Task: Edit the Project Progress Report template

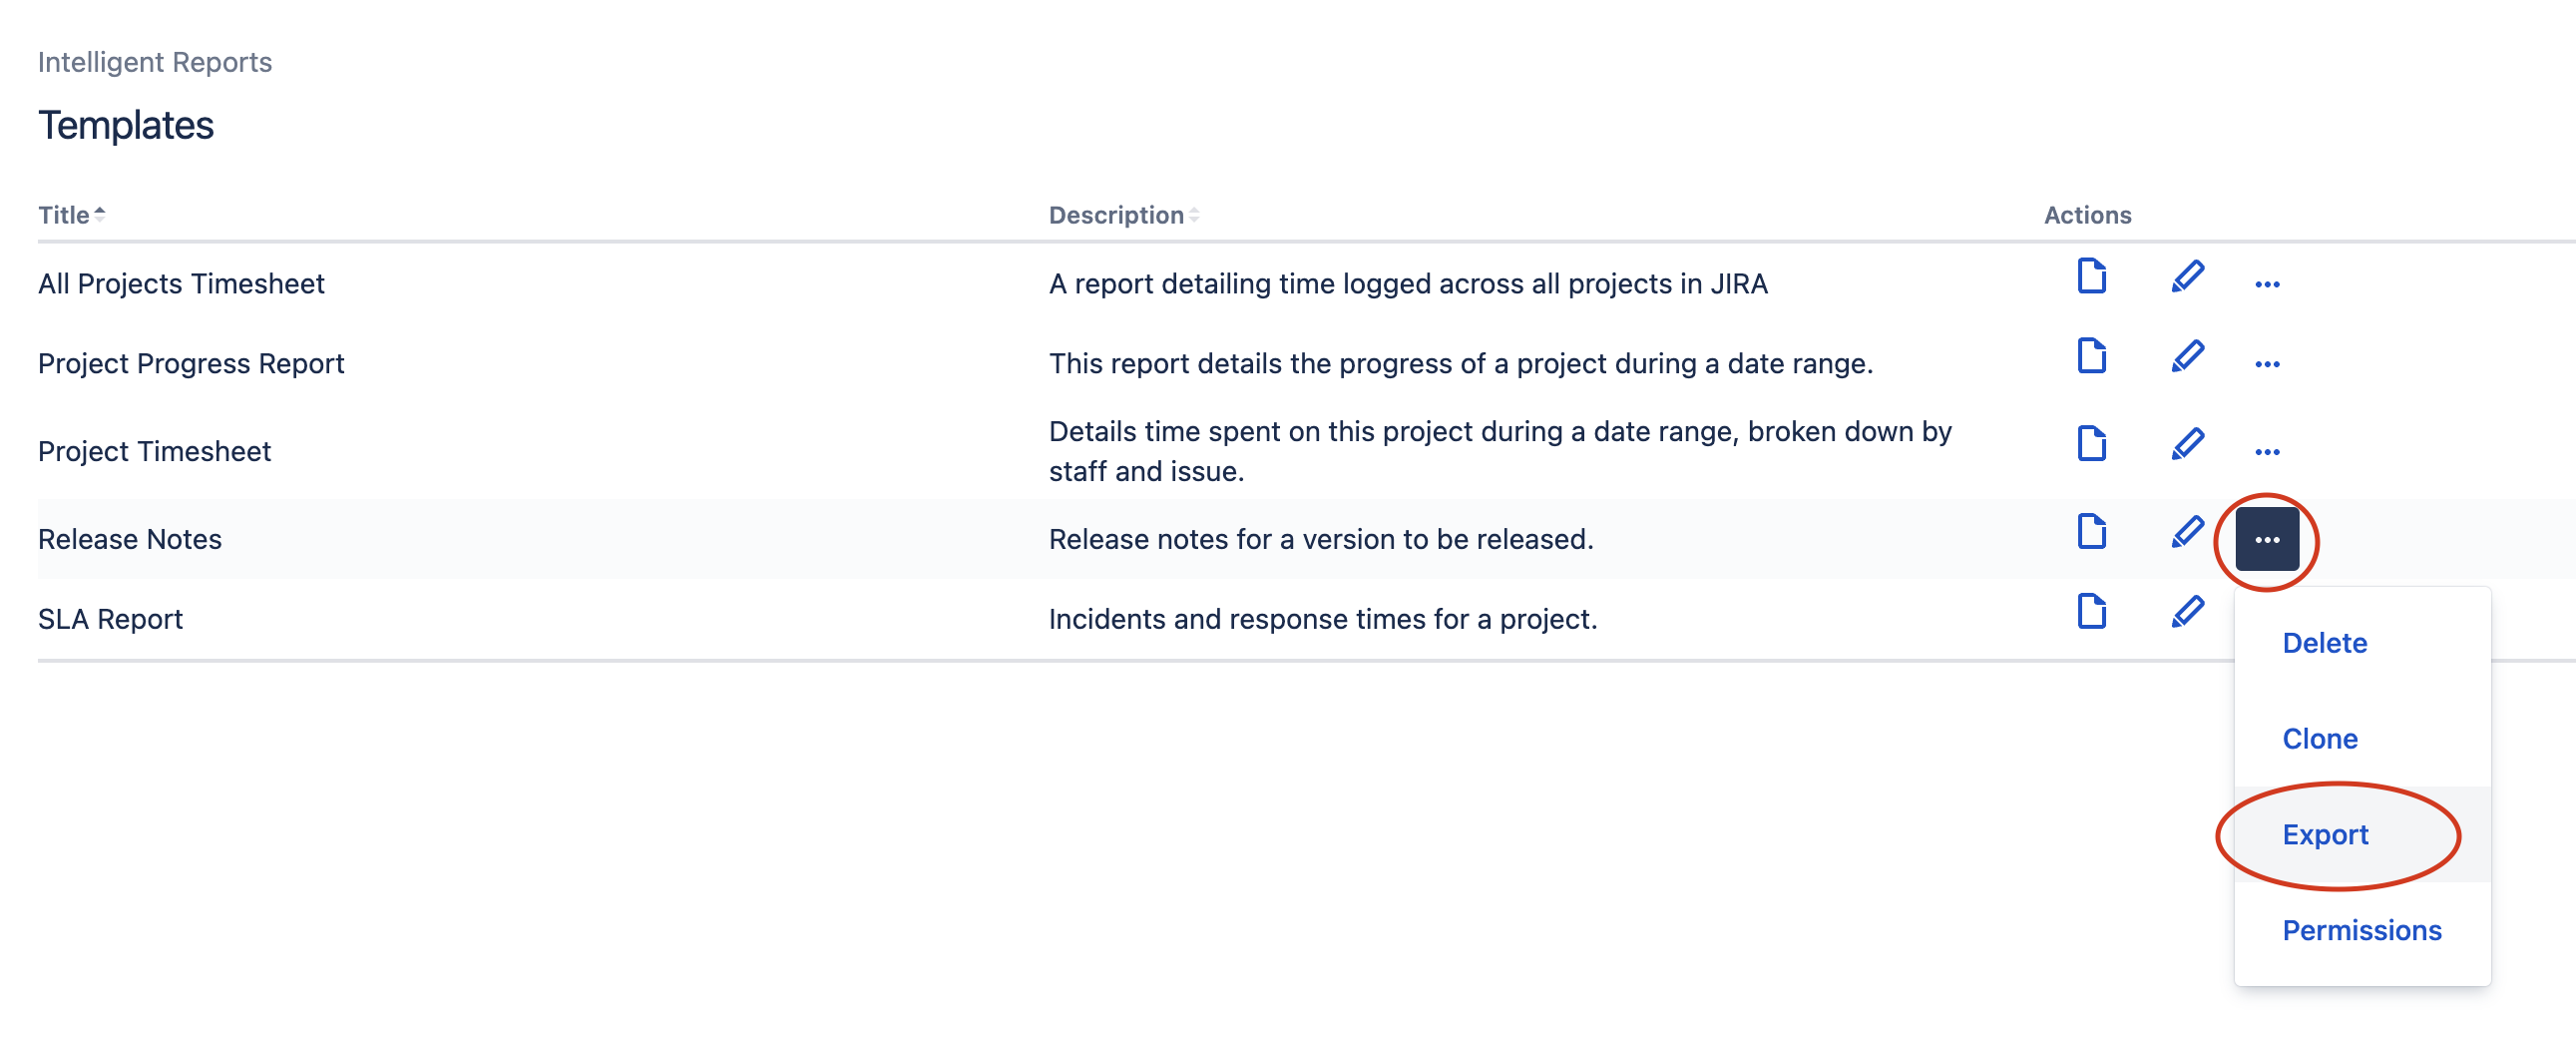Action: point(2187,356)
